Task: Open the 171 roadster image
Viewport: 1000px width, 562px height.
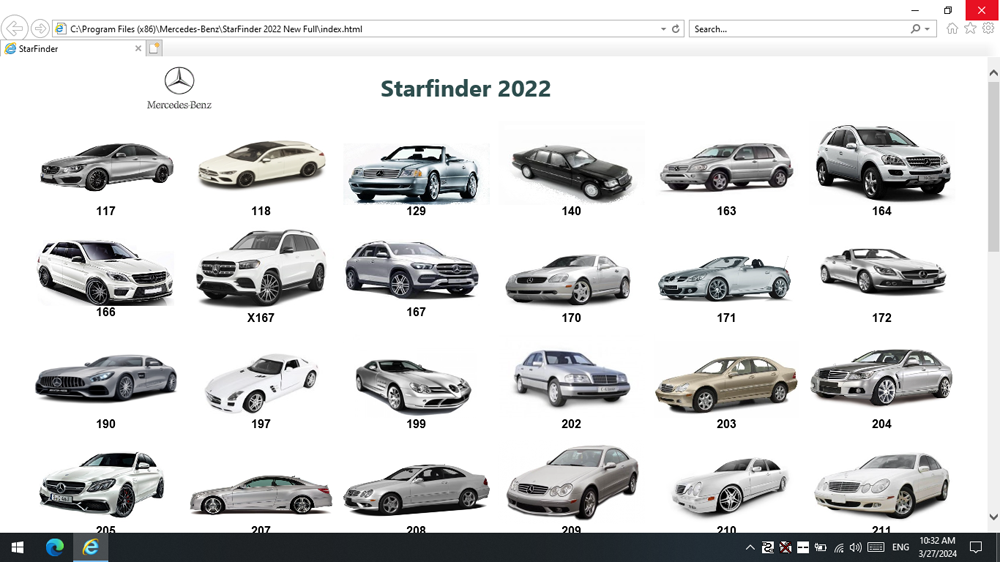Action: (725, 278)
